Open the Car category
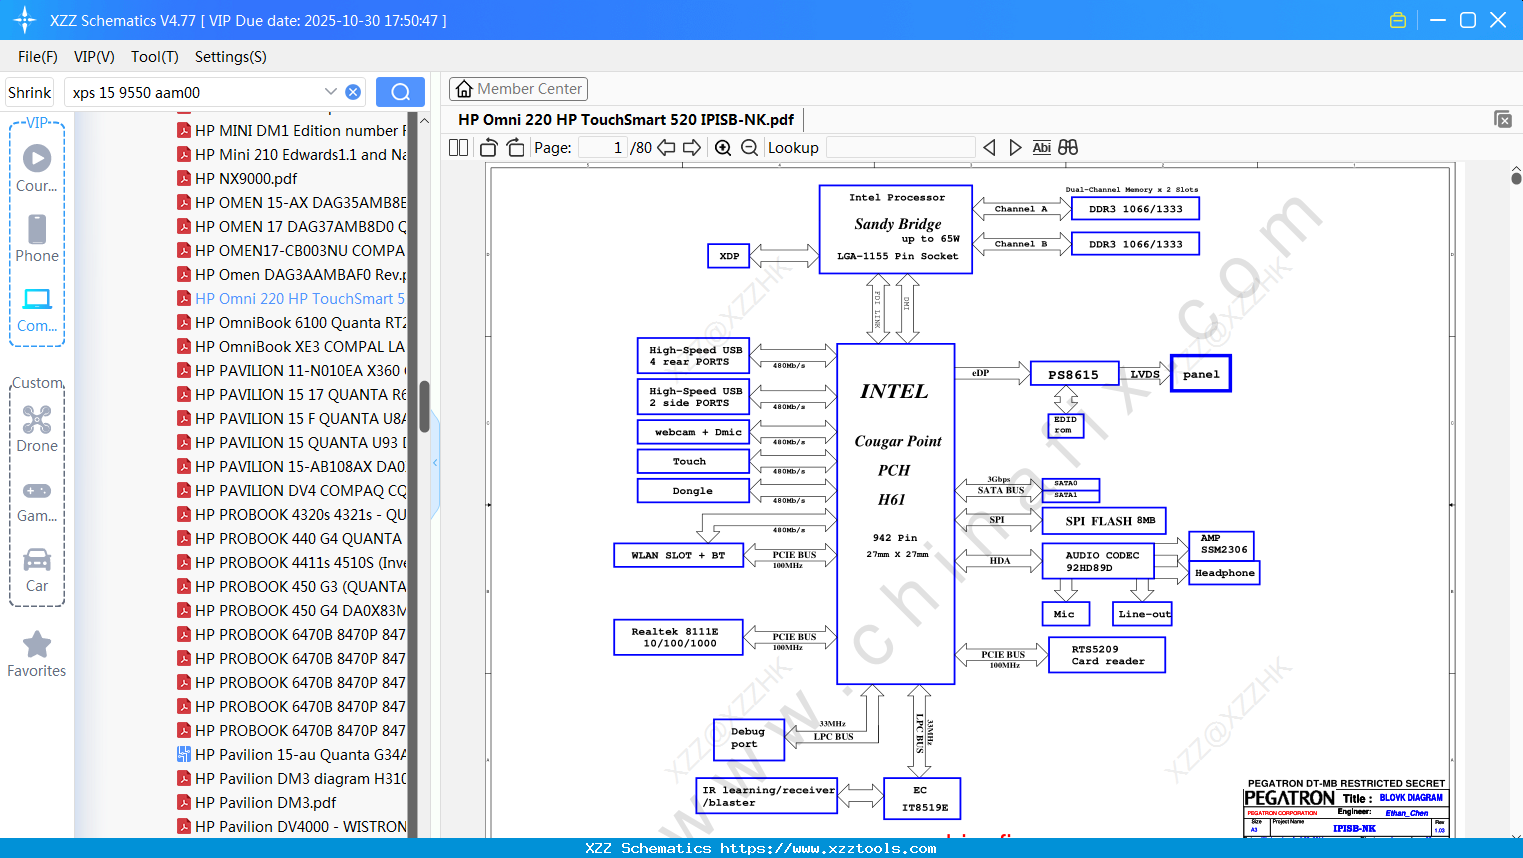Image resolution: width=1523 pixels, height=858 pixels. tap(37, 570)
